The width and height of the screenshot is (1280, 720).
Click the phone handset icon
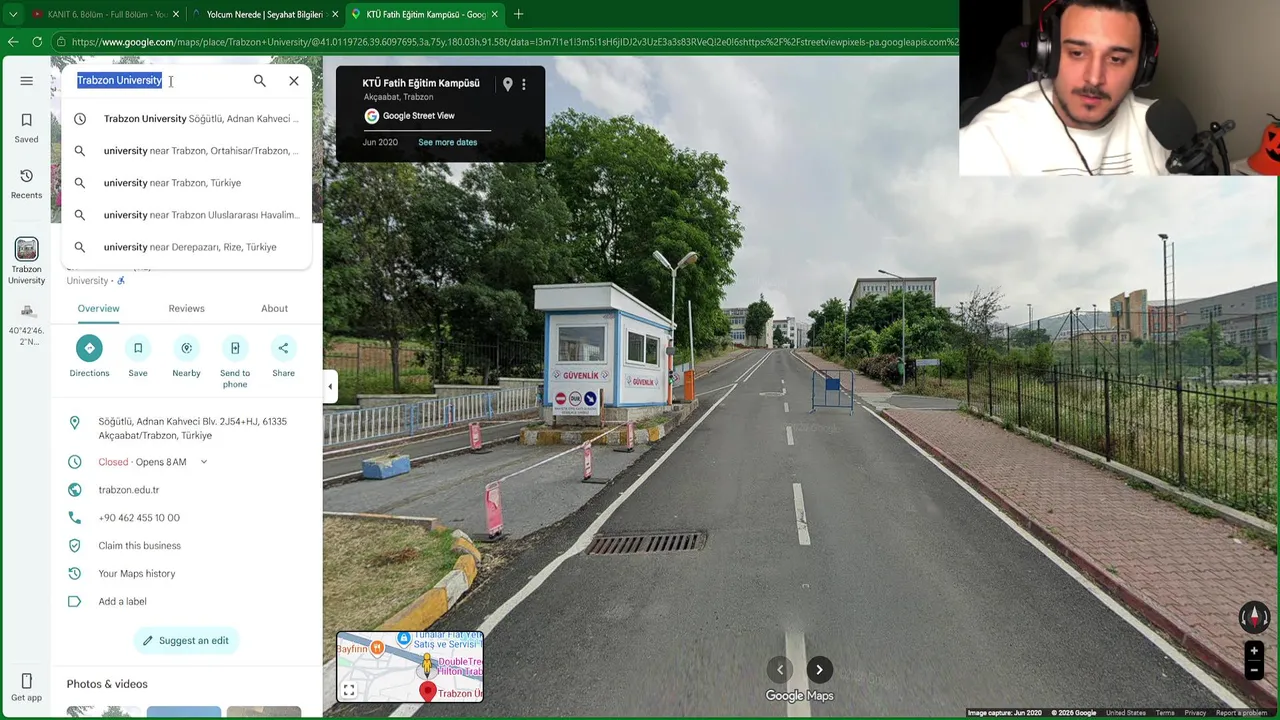point(74,518)
